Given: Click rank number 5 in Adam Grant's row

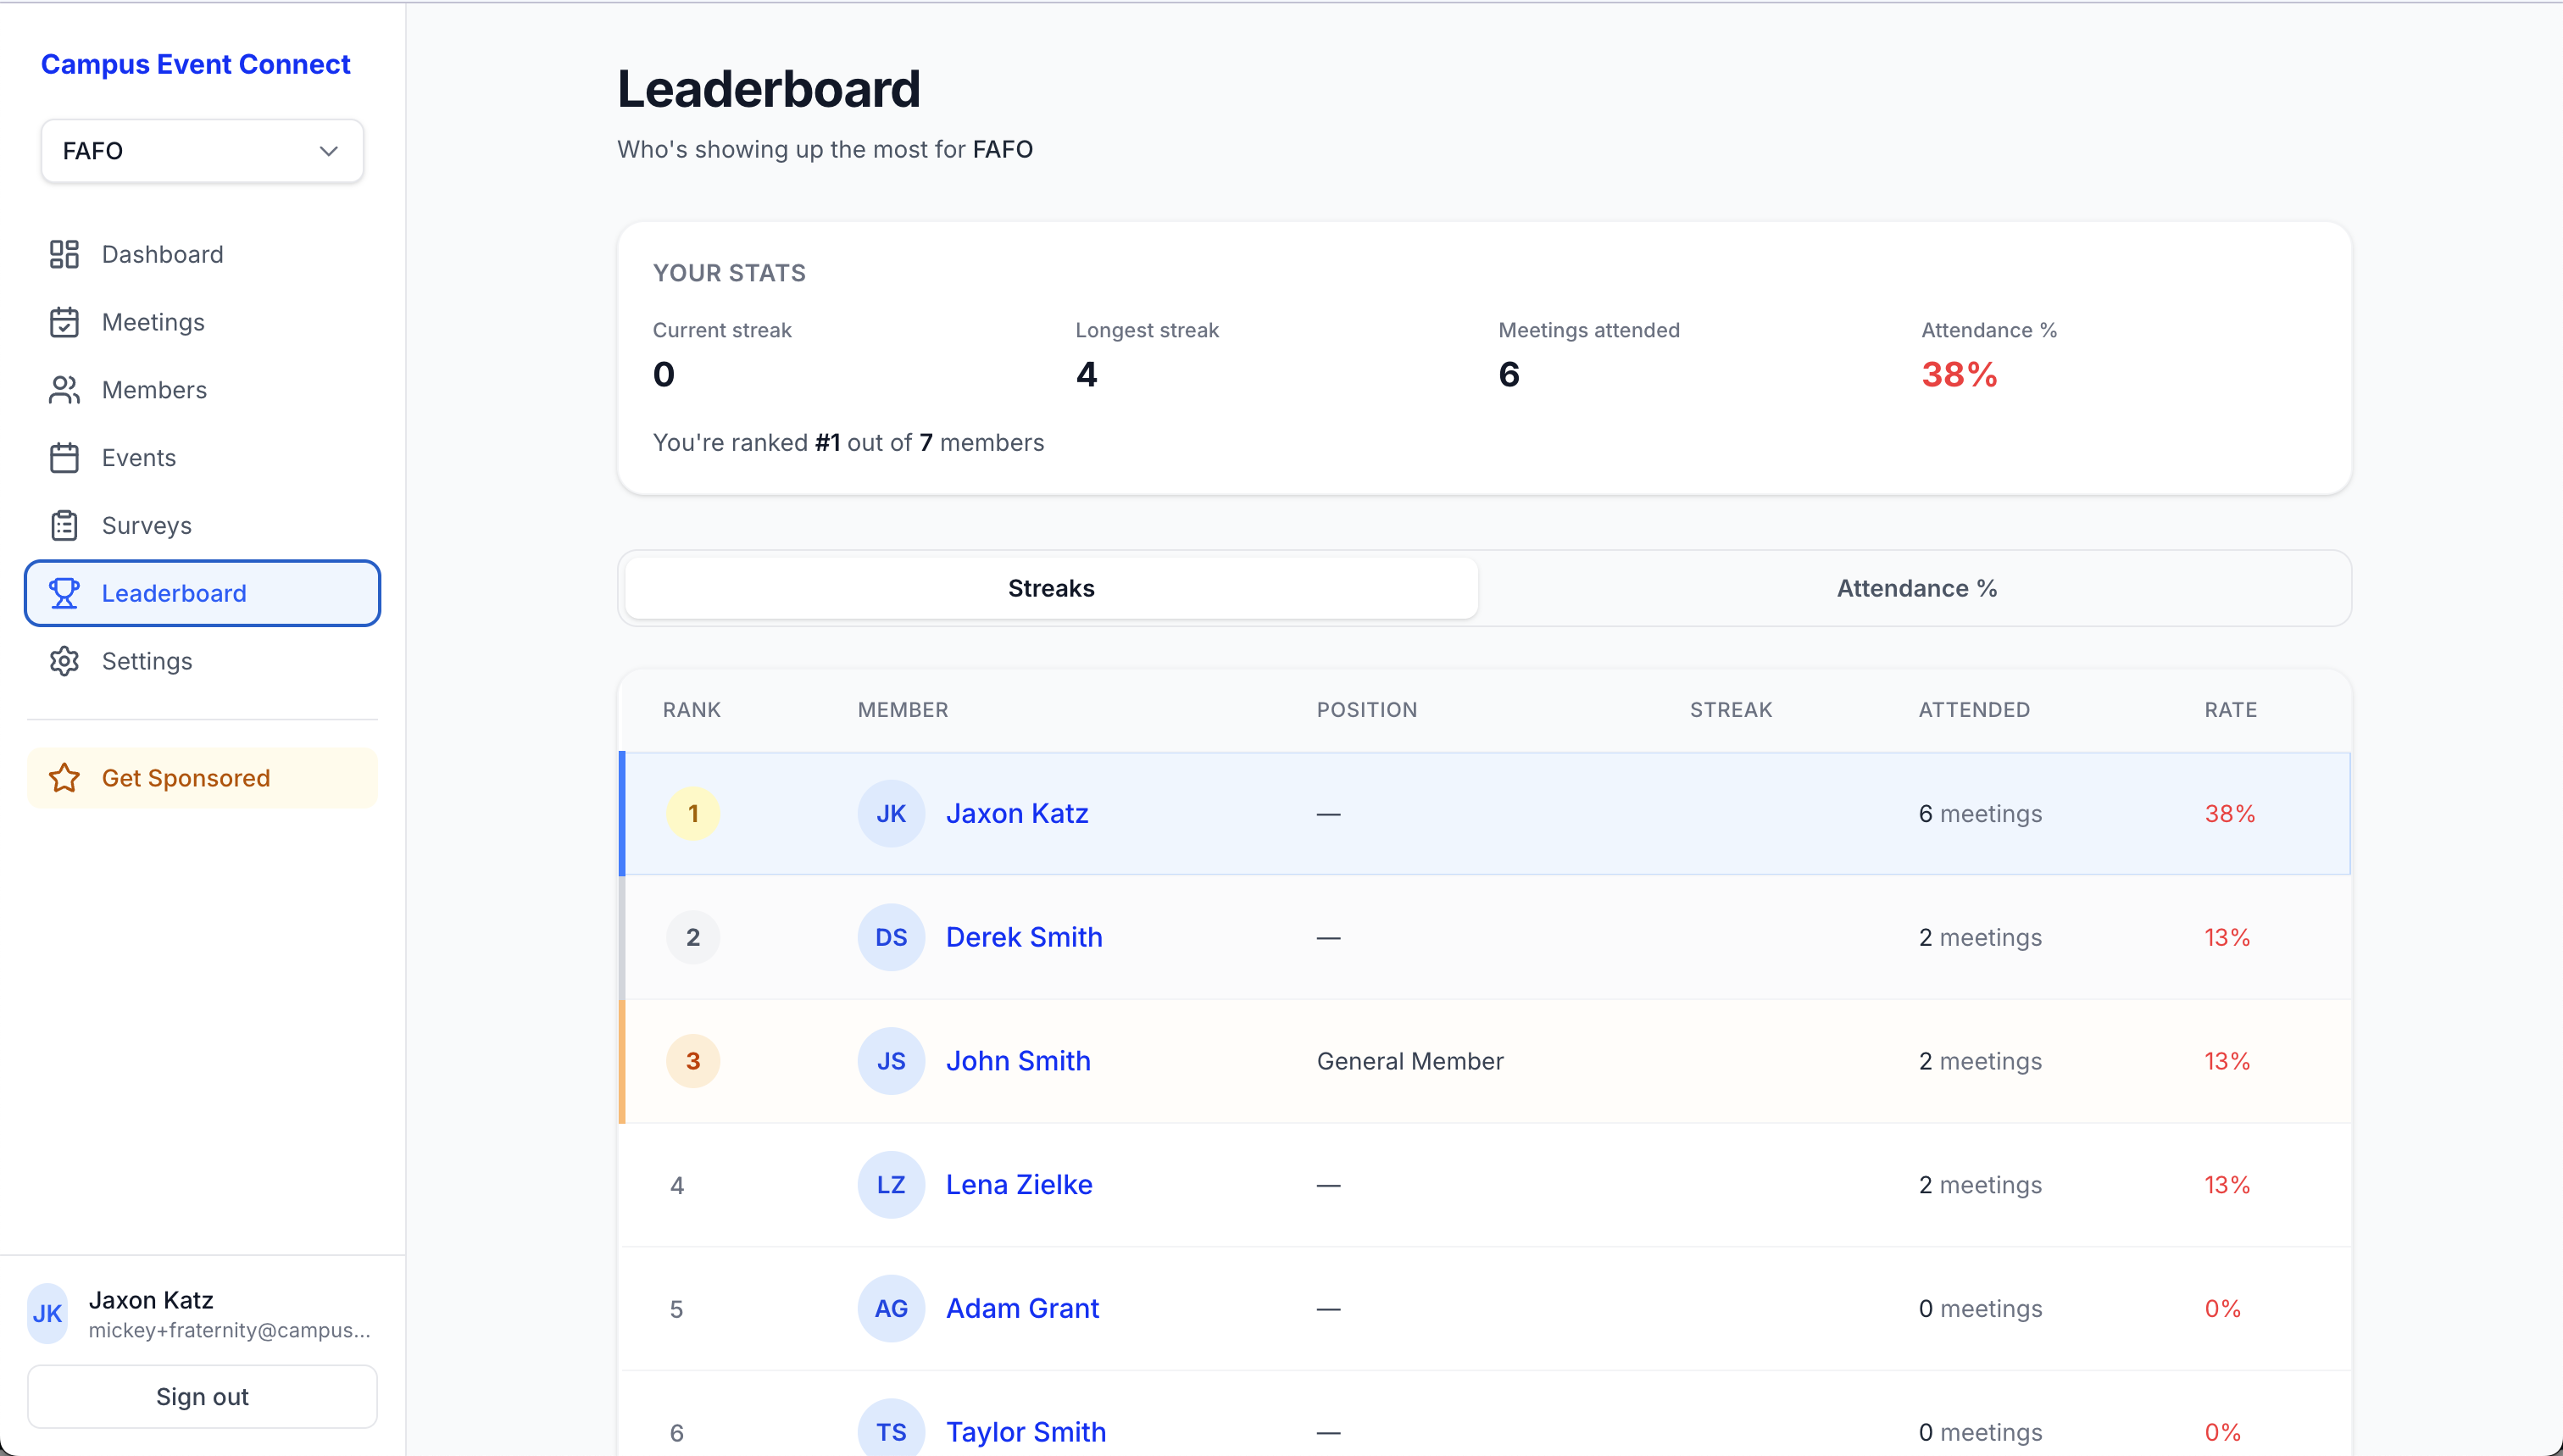Looking at the screenshot, I should 677,1309.
